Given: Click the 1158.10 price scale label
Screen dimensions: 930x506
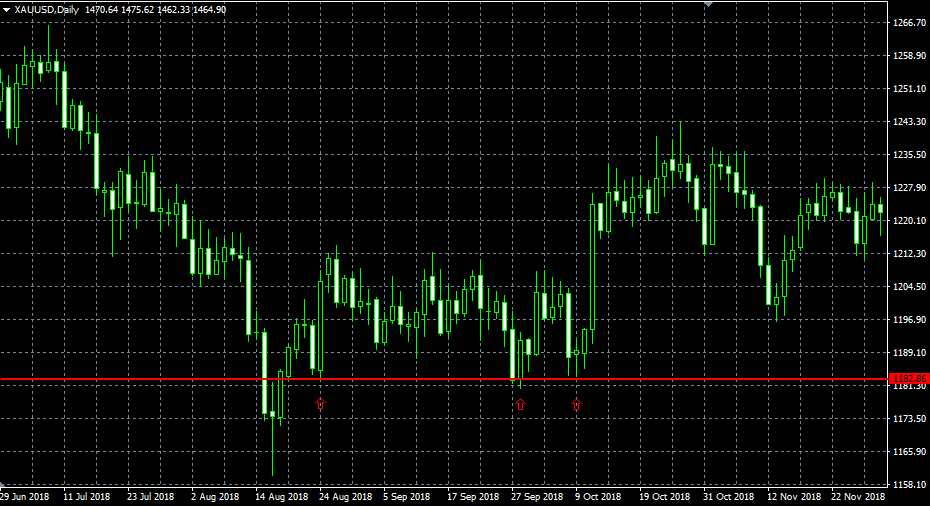Looking at the screenshot, I should tap(909, 485).
